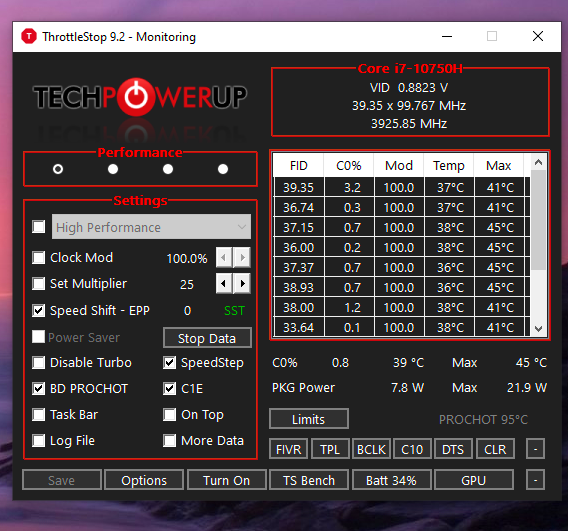Select the fourth Performance profile radio button
The height and width of the screenshot is (531, 568).
click(x=223, y=169)
